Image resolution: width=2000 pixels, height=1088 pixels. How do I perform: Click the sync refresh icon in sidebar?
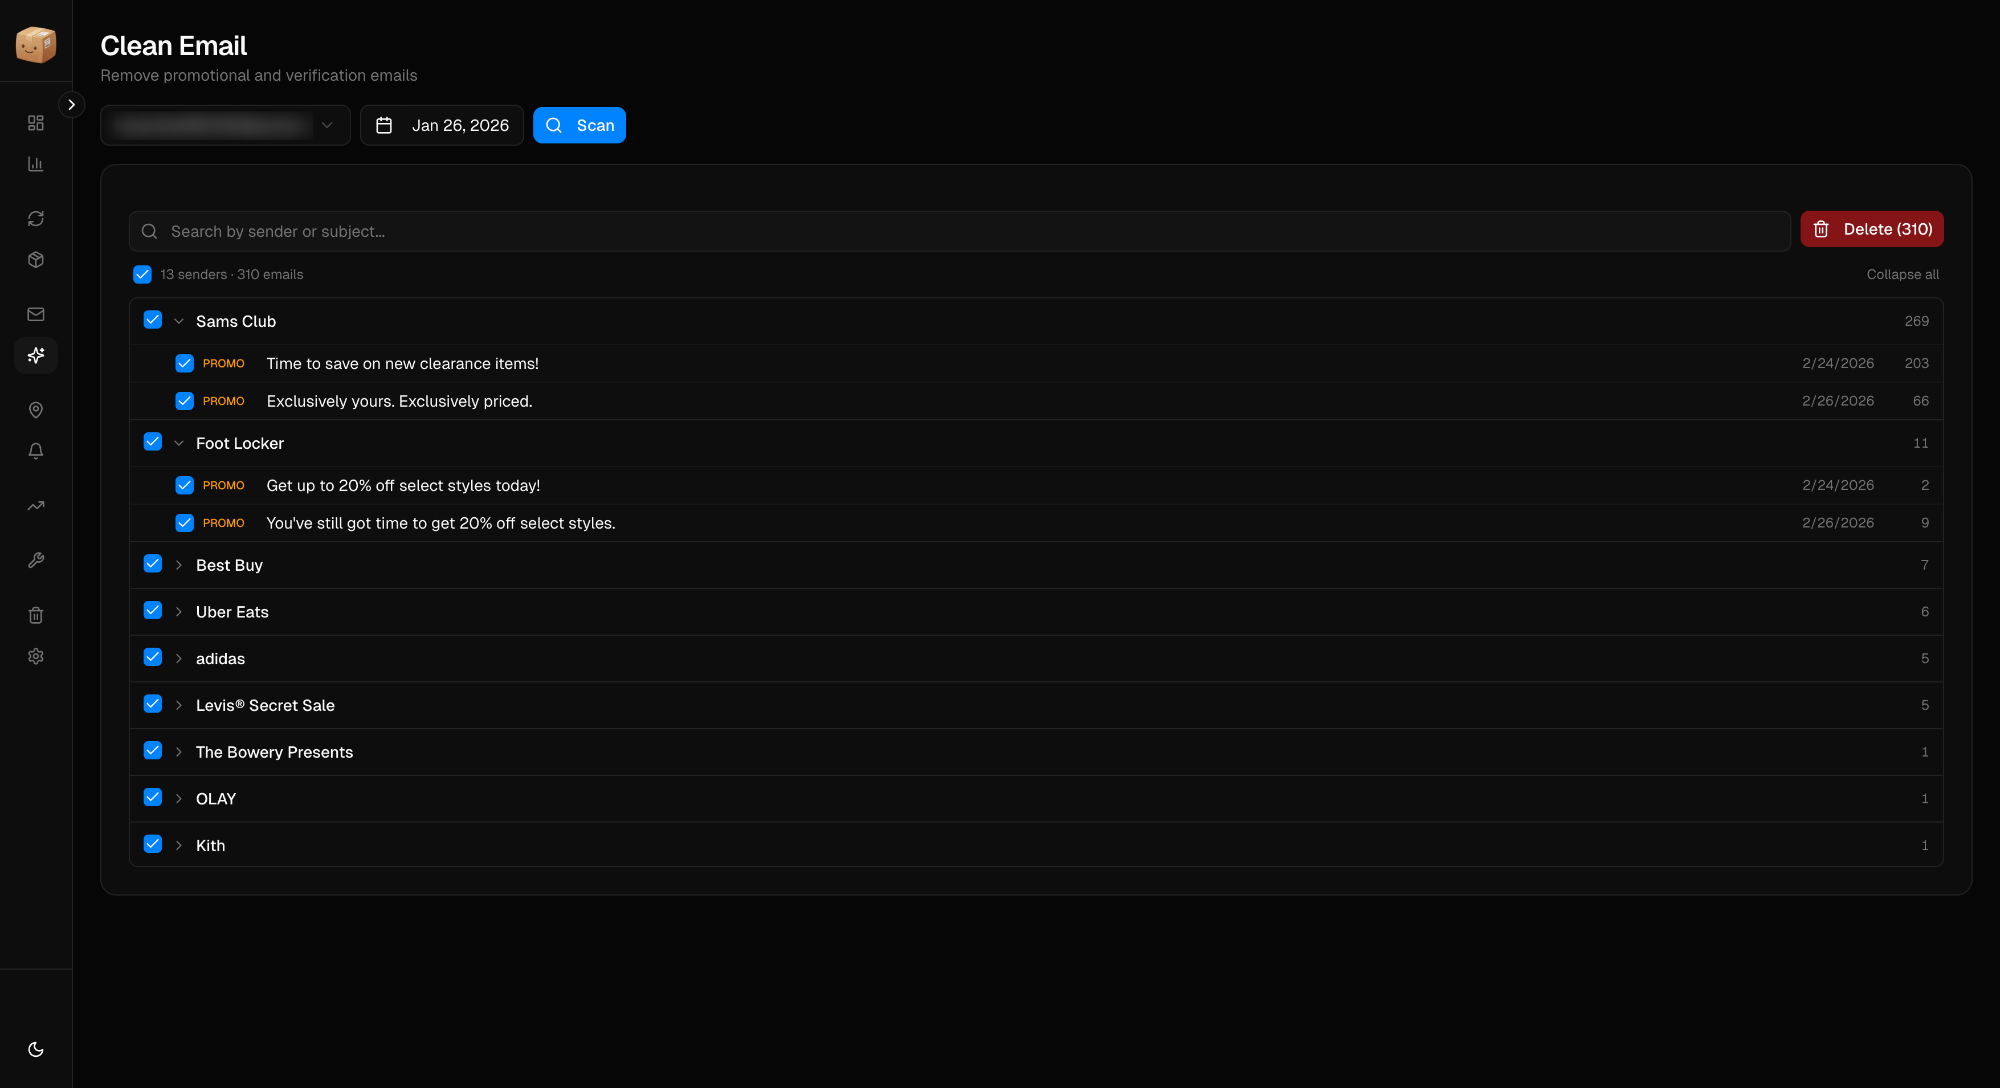click(x=36, y=218)
